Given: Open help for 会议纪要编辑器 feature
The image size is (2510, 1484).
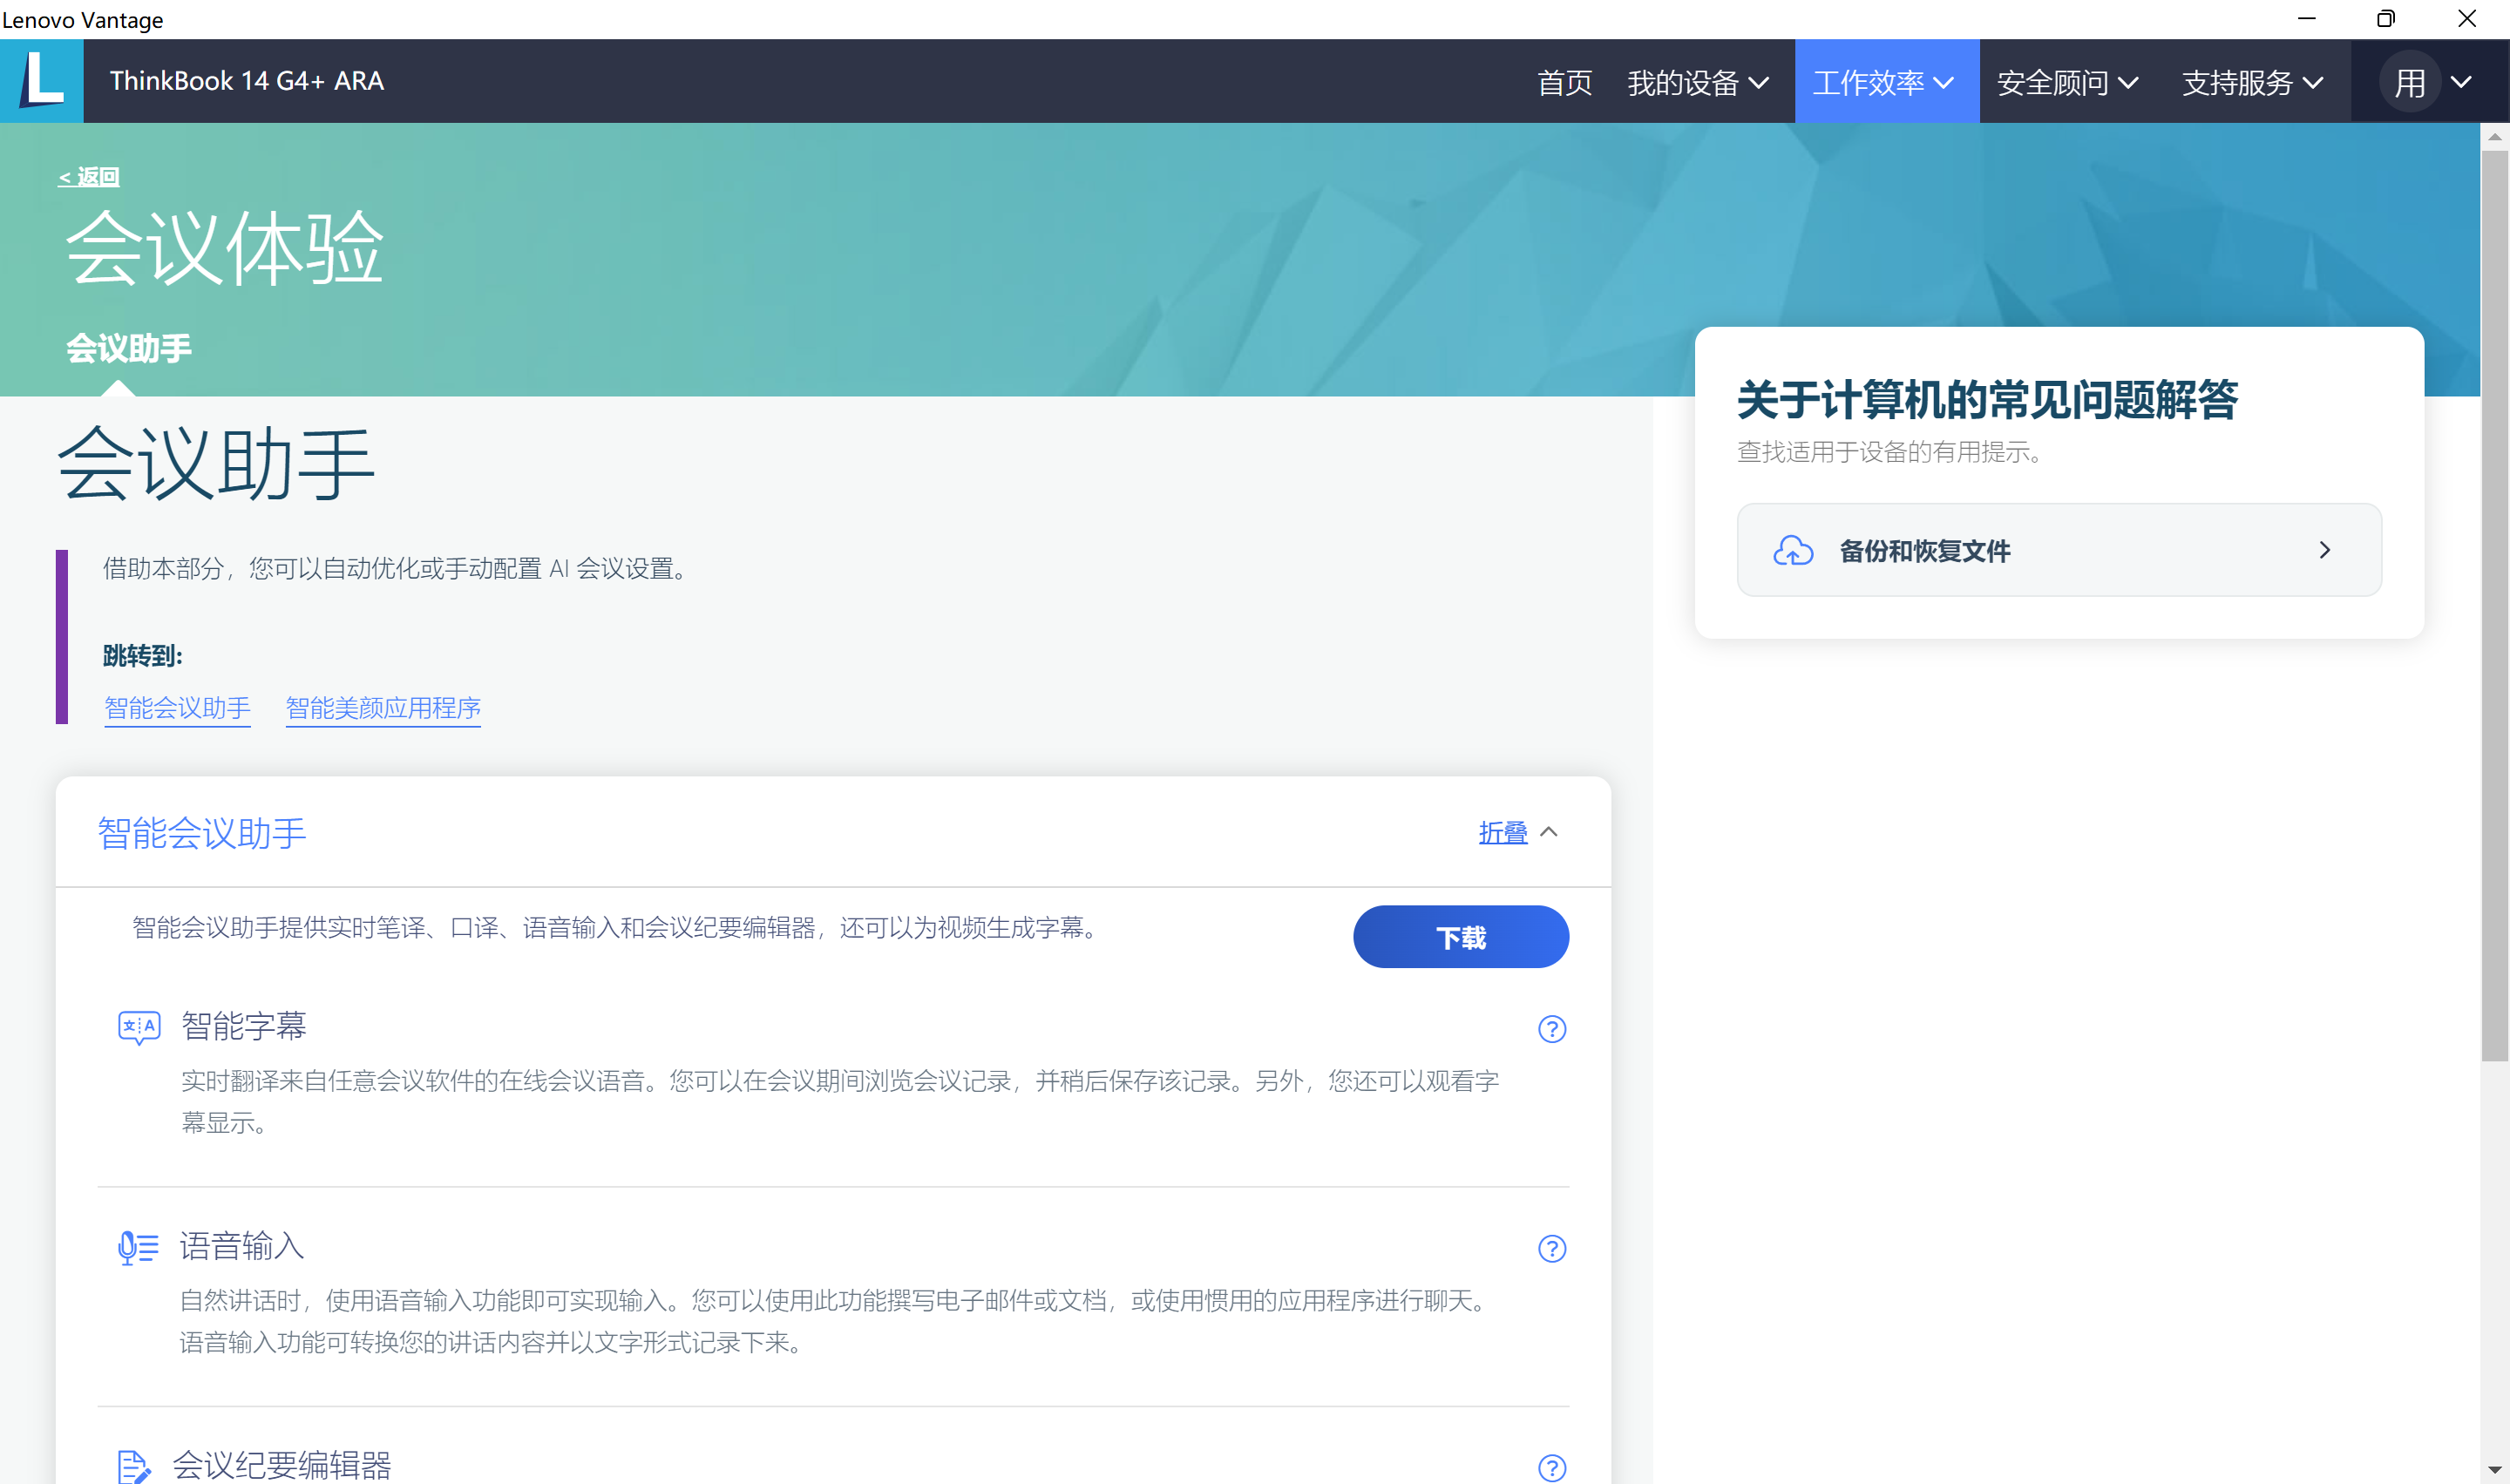Looking at the screenshot, I should pos(1551,1468).
